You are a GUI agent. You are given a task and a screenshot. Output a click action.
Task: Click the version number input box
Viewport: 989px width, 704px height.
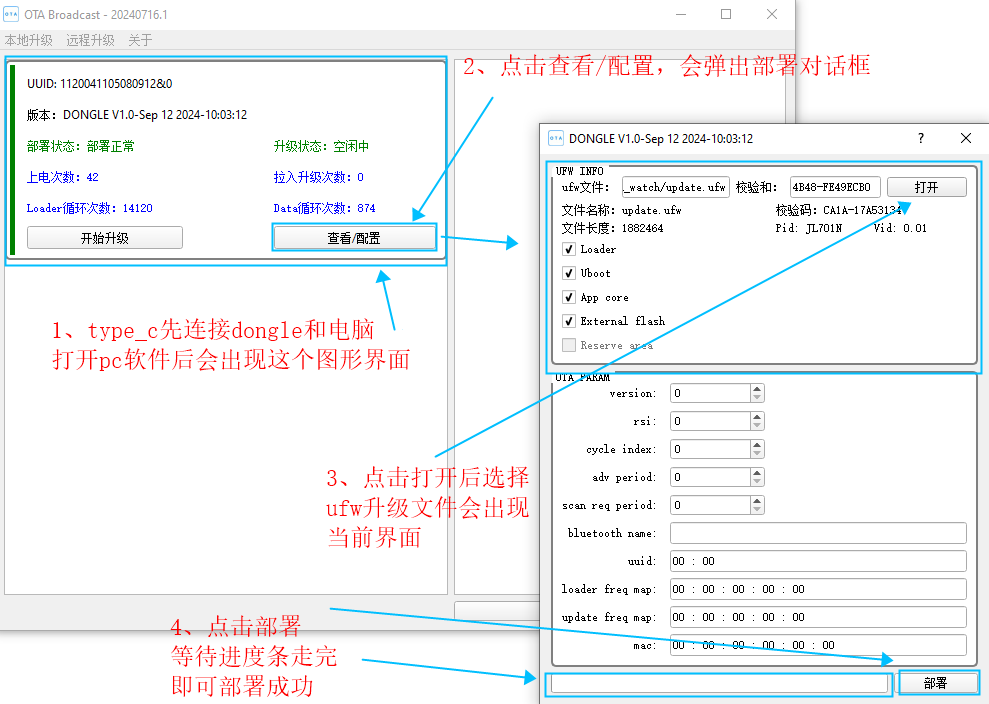[x=710, y=393]
